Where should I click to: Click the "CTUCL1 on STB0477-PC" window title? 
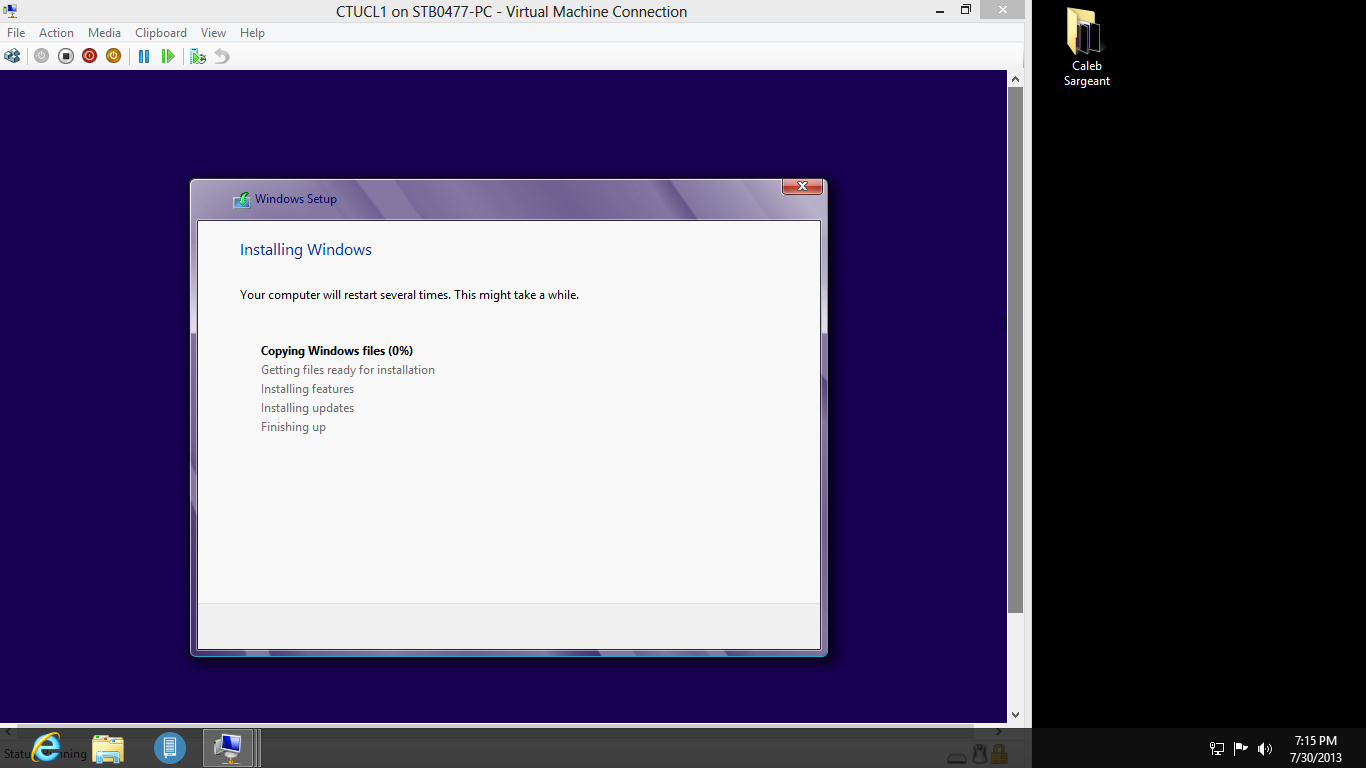point(511,12)
